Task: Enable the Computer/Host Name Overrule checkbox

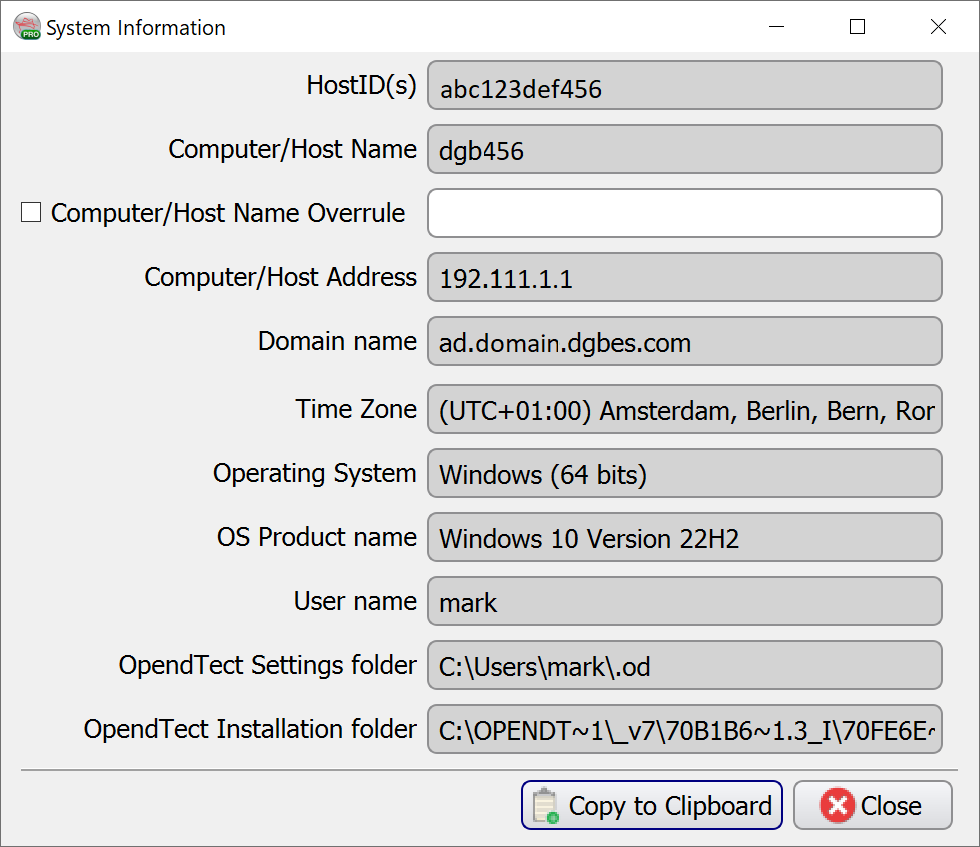Action: pyautogui.click(x=32, y=213)
